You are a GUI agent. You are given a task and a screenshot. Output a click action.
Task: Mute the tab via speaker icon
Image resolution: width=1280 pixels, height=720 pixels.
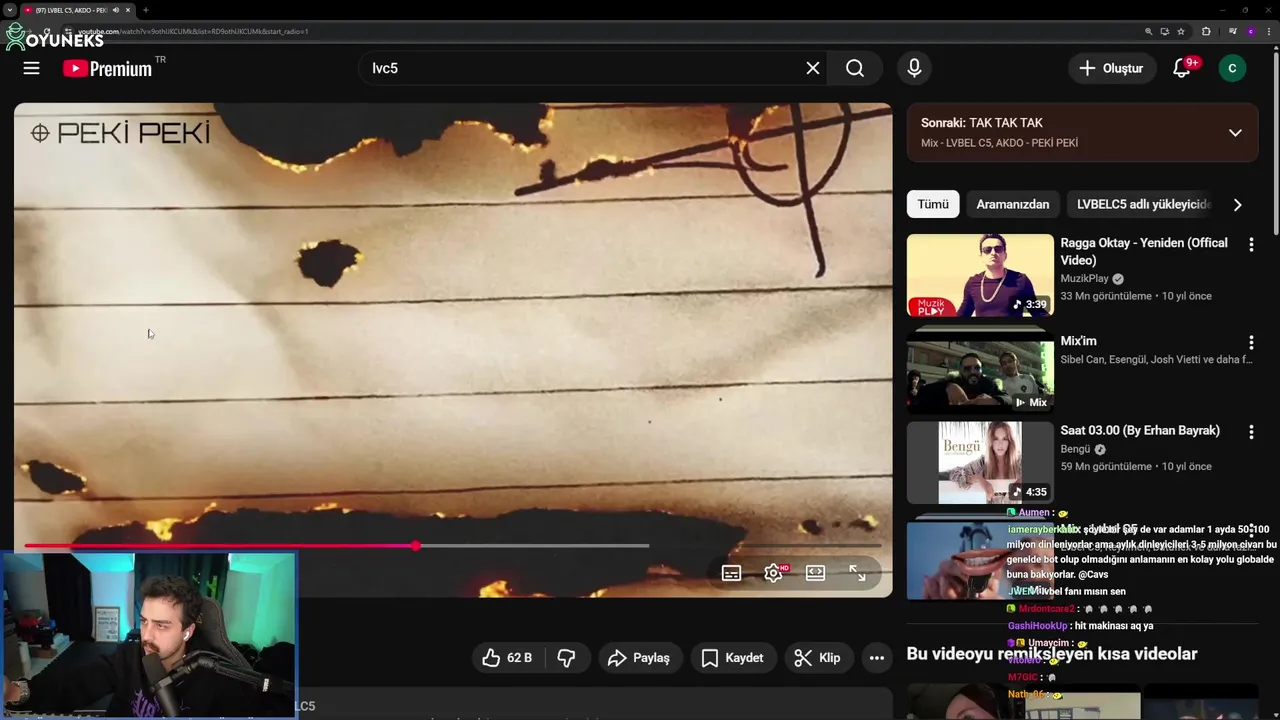(x=116, y=10)
